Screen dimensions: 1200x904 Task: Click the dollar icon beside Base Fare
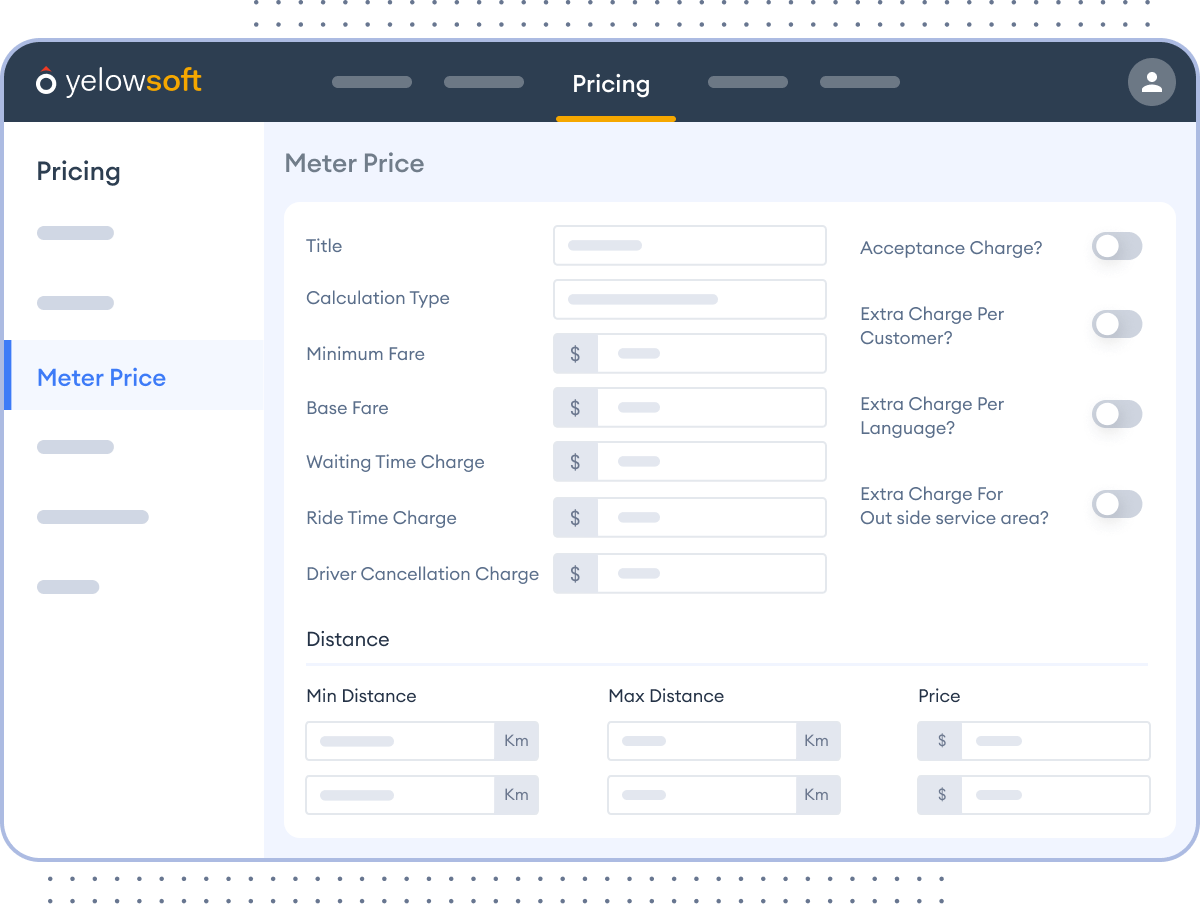point(575,407)
